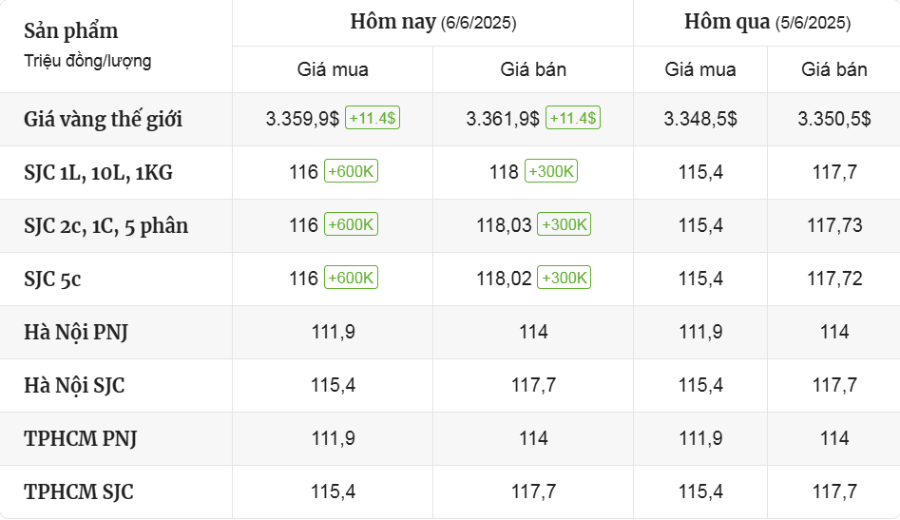The image size is (900, 520).
Task: Select the "TPHCM PNJ" row label
Action: (x=80, y=438)
